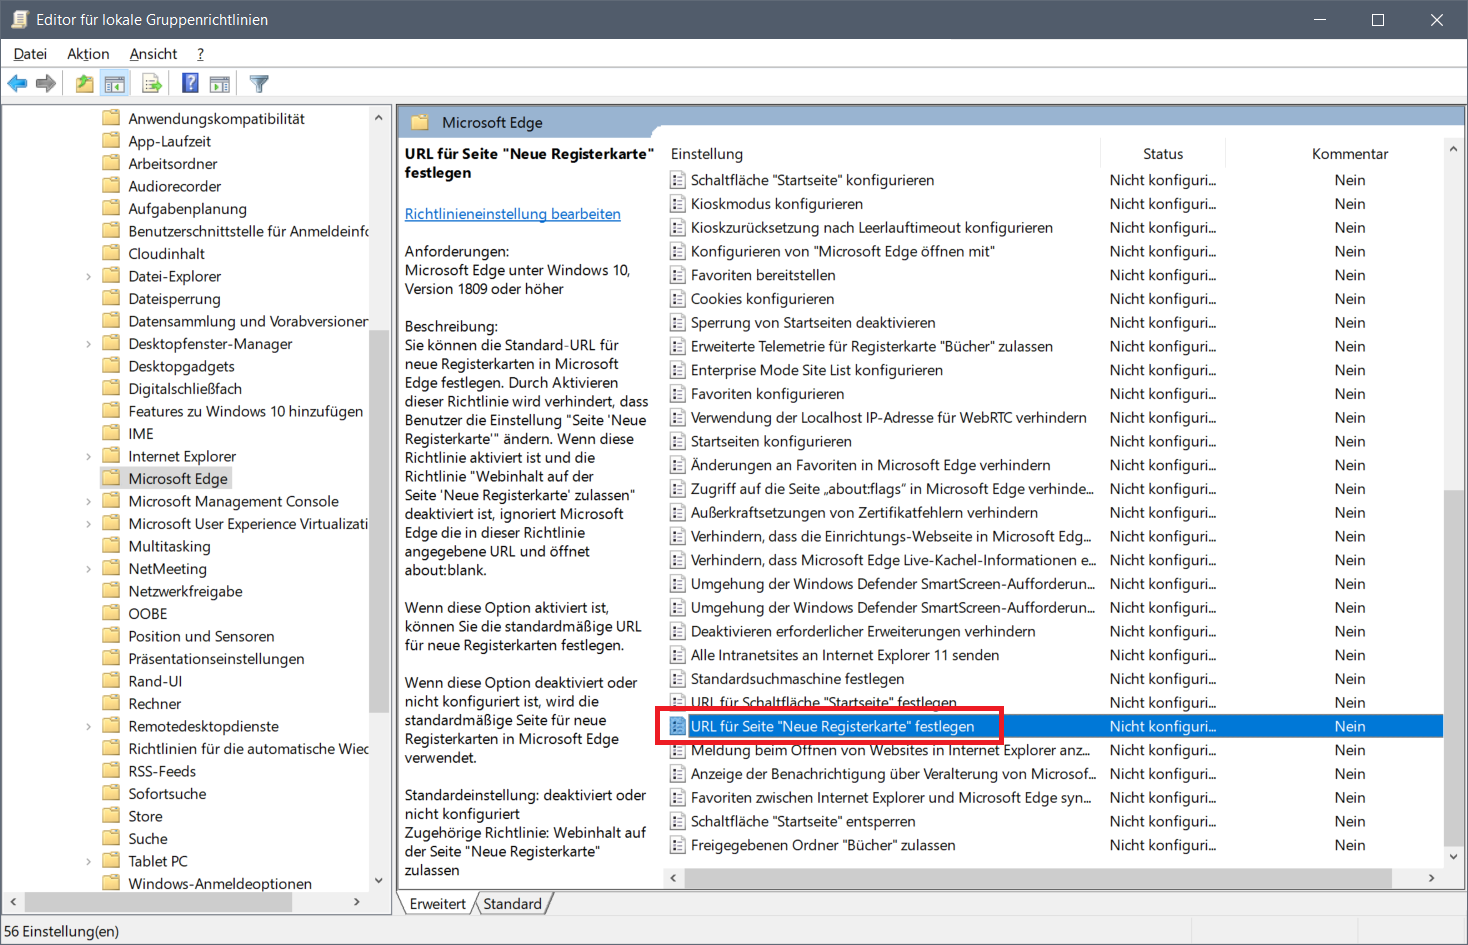Select "Kioskzurücksetzung nach Leerlauftimeout konfigurieren" setting
Screen dimensions: 1468x945
pos(872,228)
